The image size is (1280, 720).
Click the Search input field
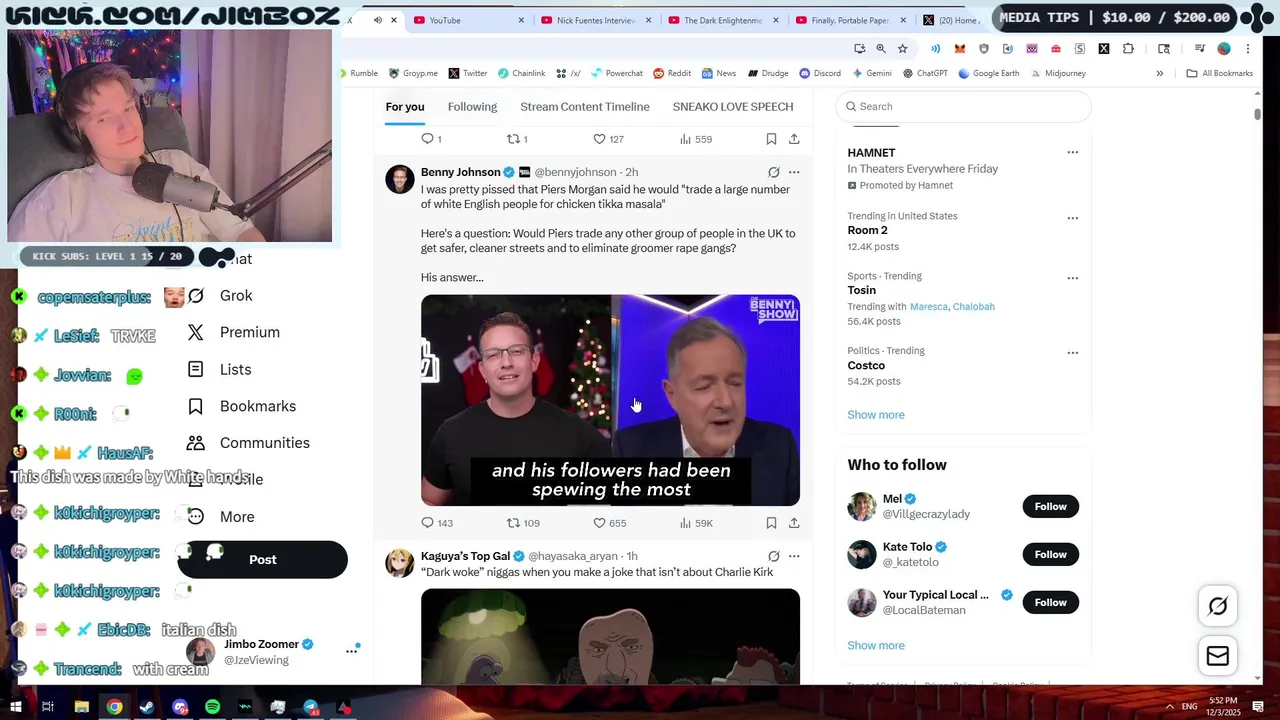[x=963, y=106]
